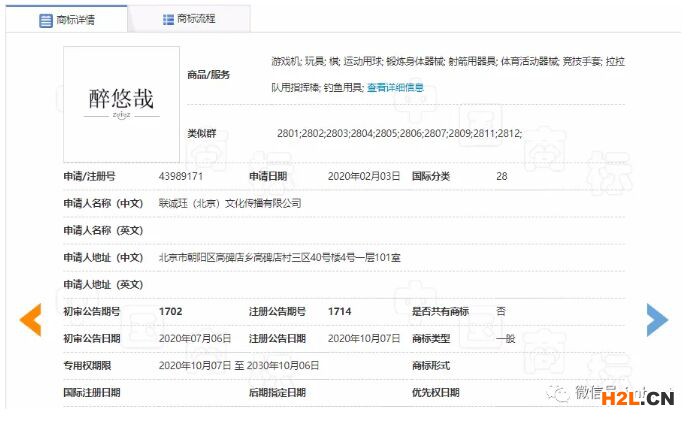Click the H2L.CN logo at the bottom right
The width and height of the screenshot is (688, 421).
(x=637, y=400)
